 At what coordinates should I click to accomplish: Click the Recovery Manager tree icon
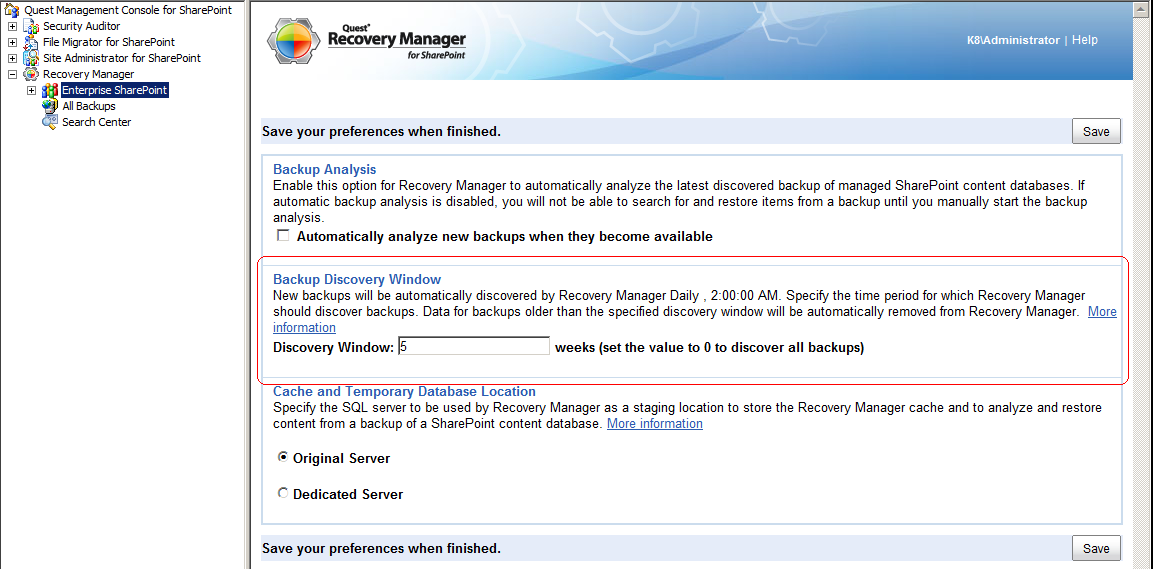pos(31,74)
